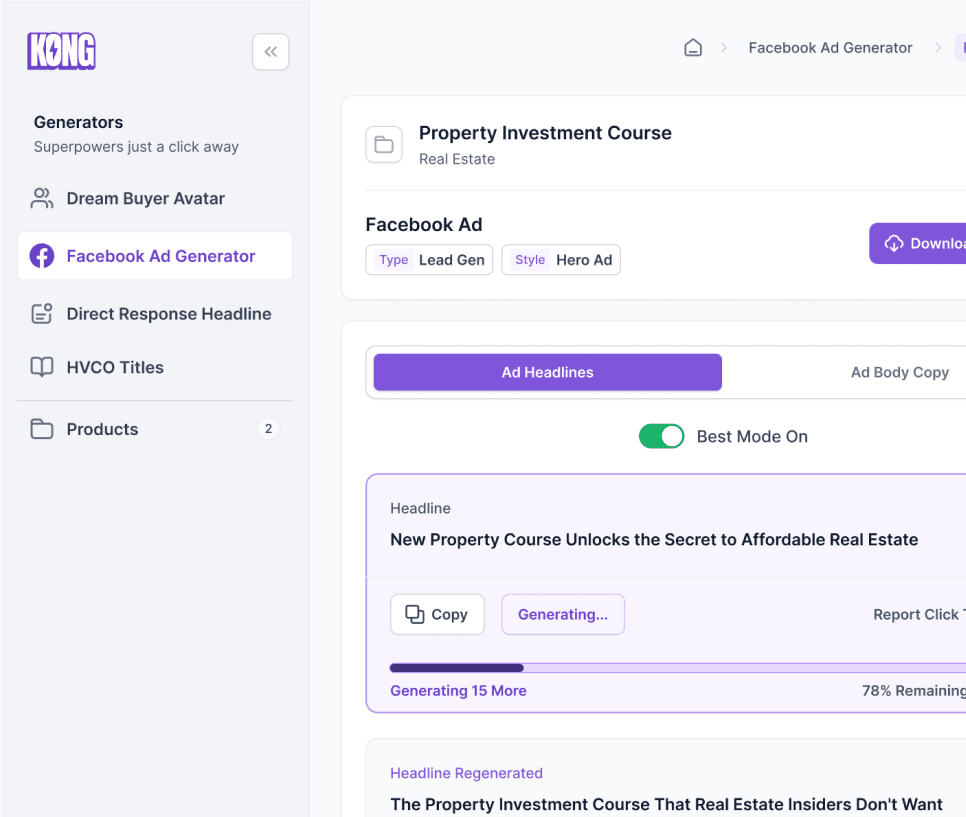The image size is (966, 817).
Task: Click the folder icon beside Property Investment Course
Action: [384, 145]
